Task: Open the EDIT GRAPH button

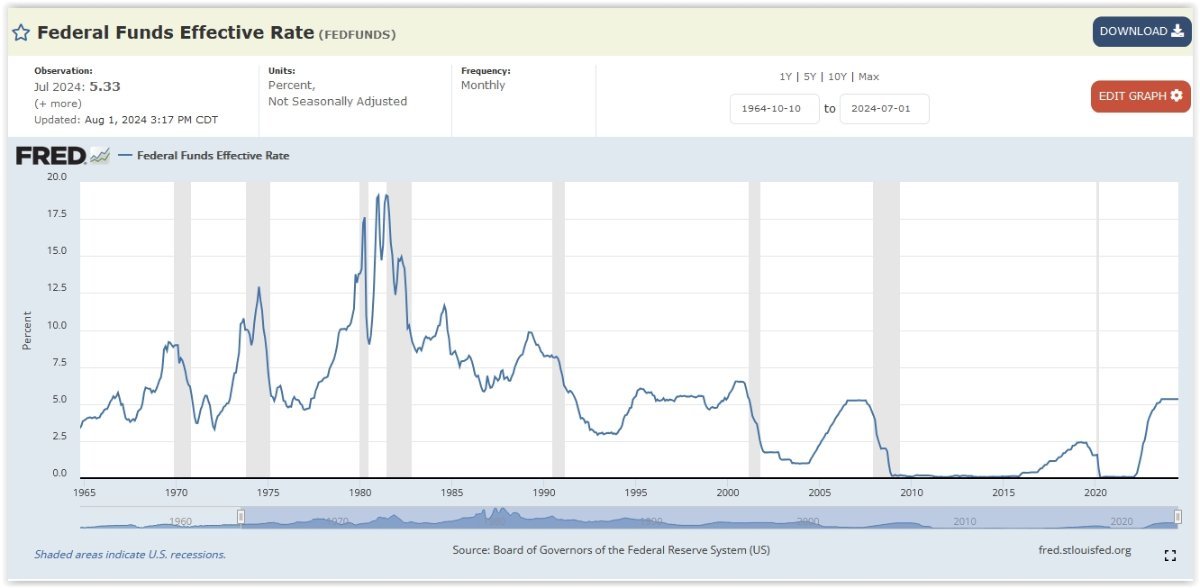Action: pos(1140,96)
